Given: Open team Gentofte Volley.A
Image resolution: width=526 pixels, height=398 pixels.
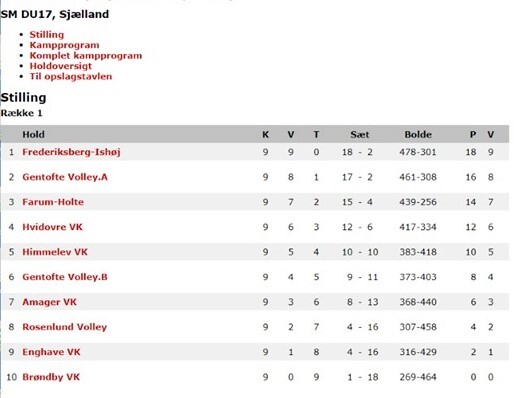Looking at the screenshot, I should [x=65, y=177].
